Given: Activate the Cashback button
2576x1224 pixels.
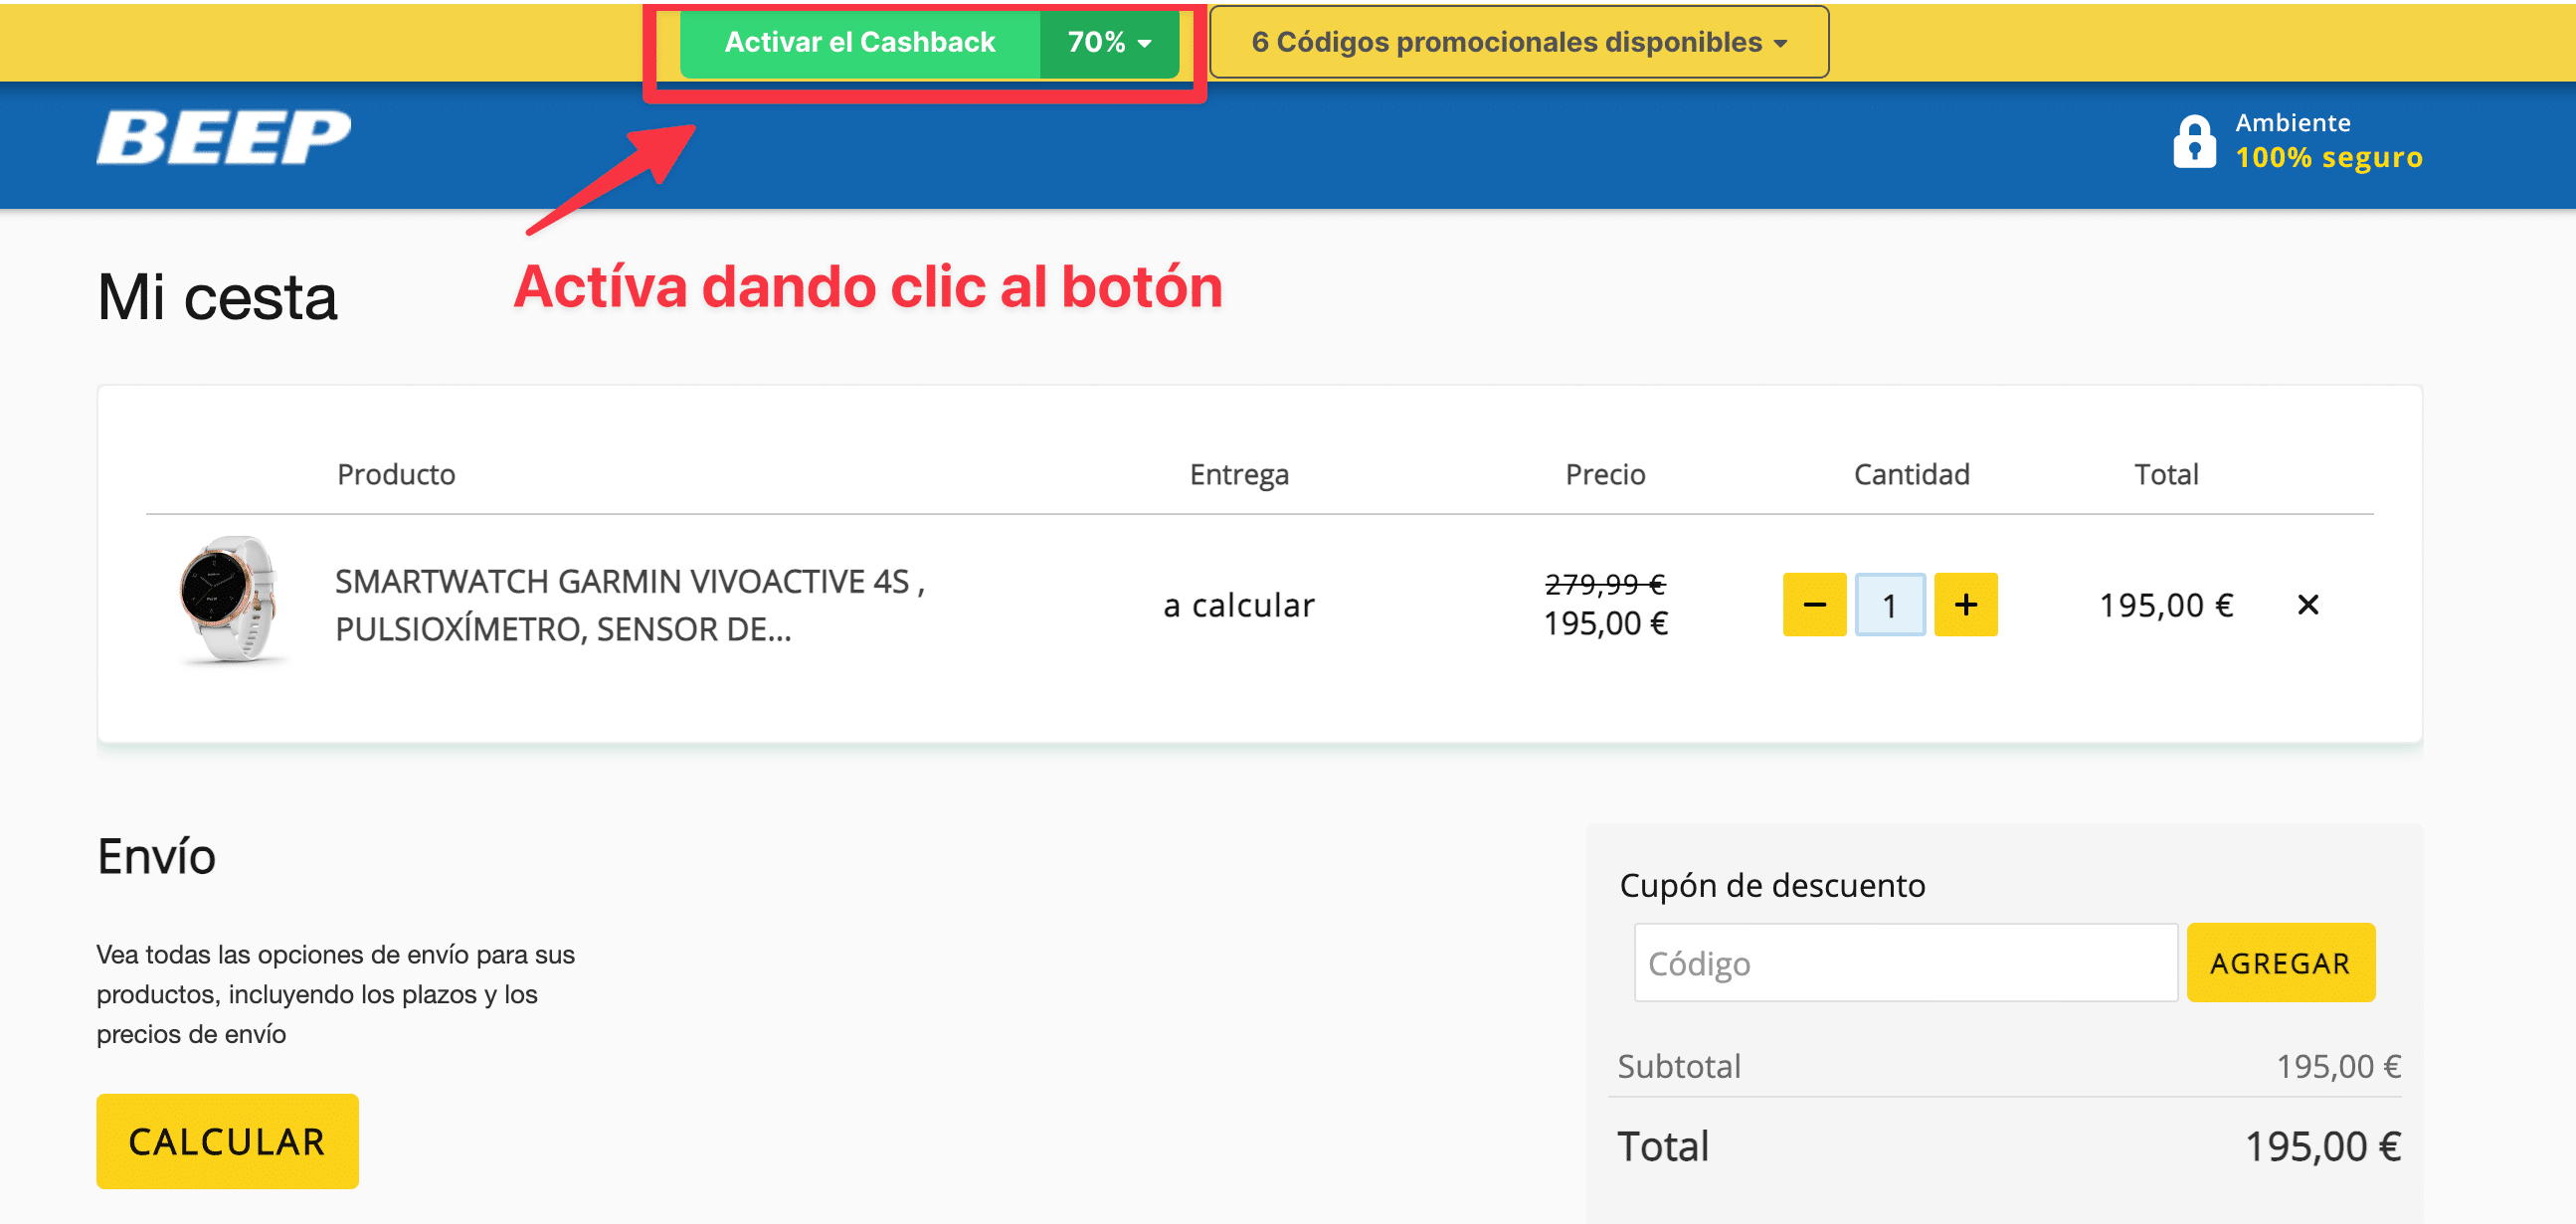Looking at the screenshot, I should tap(859, 42).
